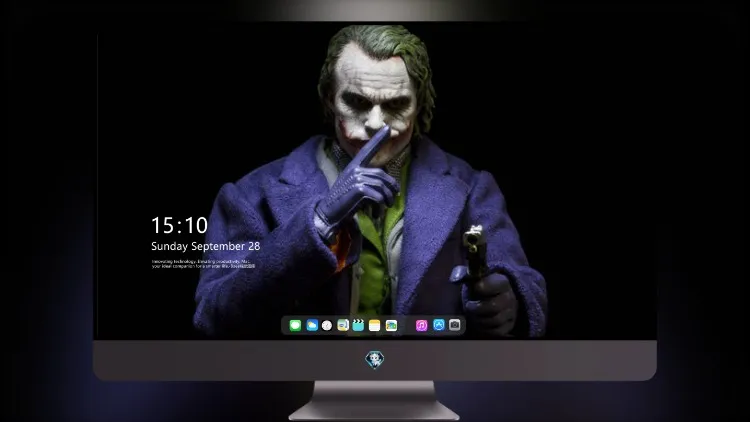This screenshot has height=422, width=750.
Task: Click the small tagline under the date
Action: 203,264
